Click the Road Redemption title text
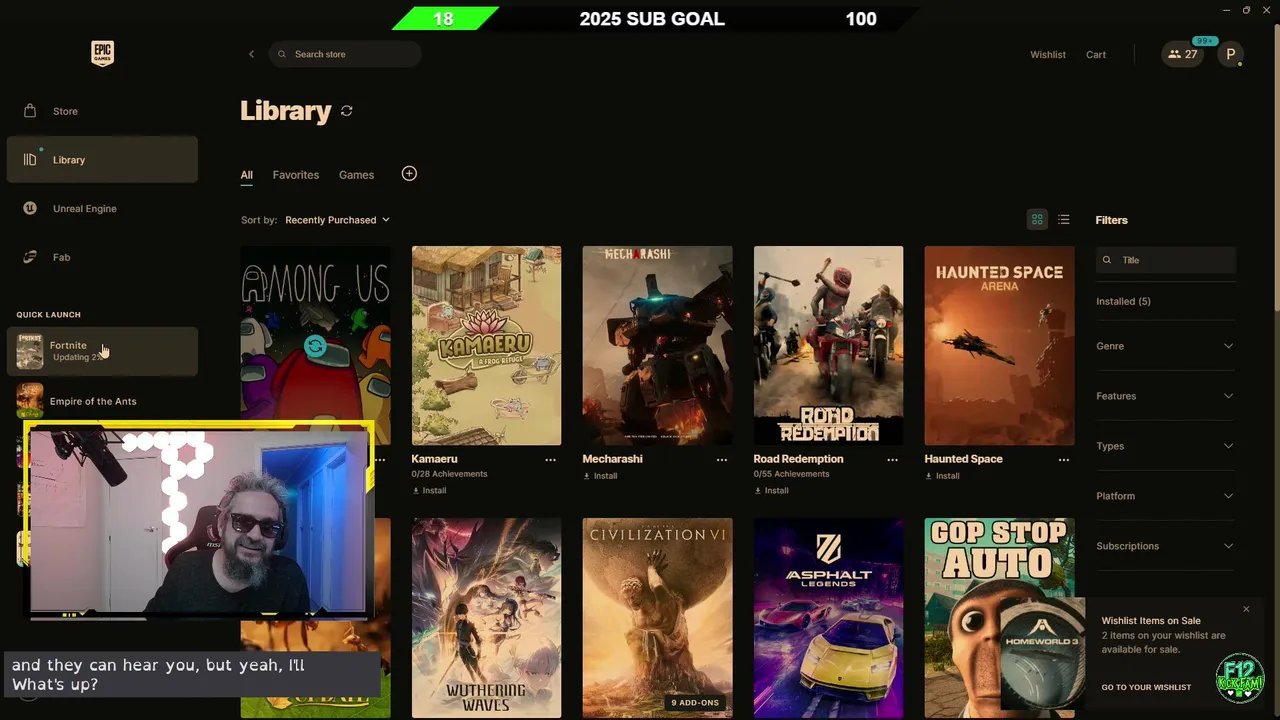 point(798,459)
